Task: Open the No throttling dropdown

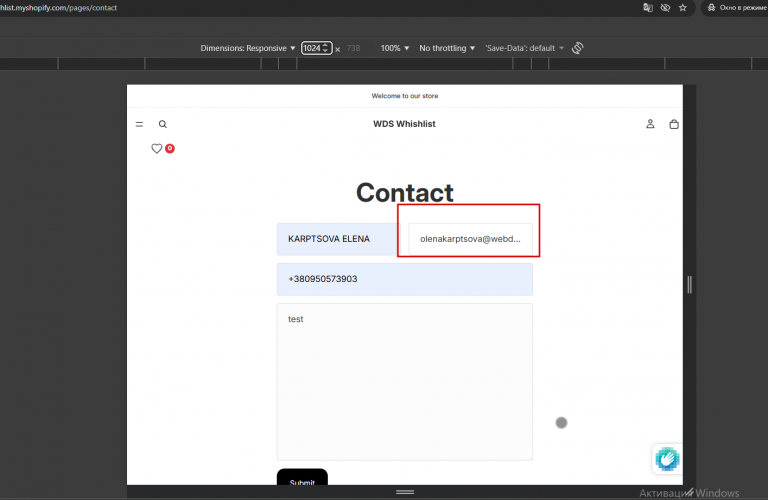Action: 447,48
